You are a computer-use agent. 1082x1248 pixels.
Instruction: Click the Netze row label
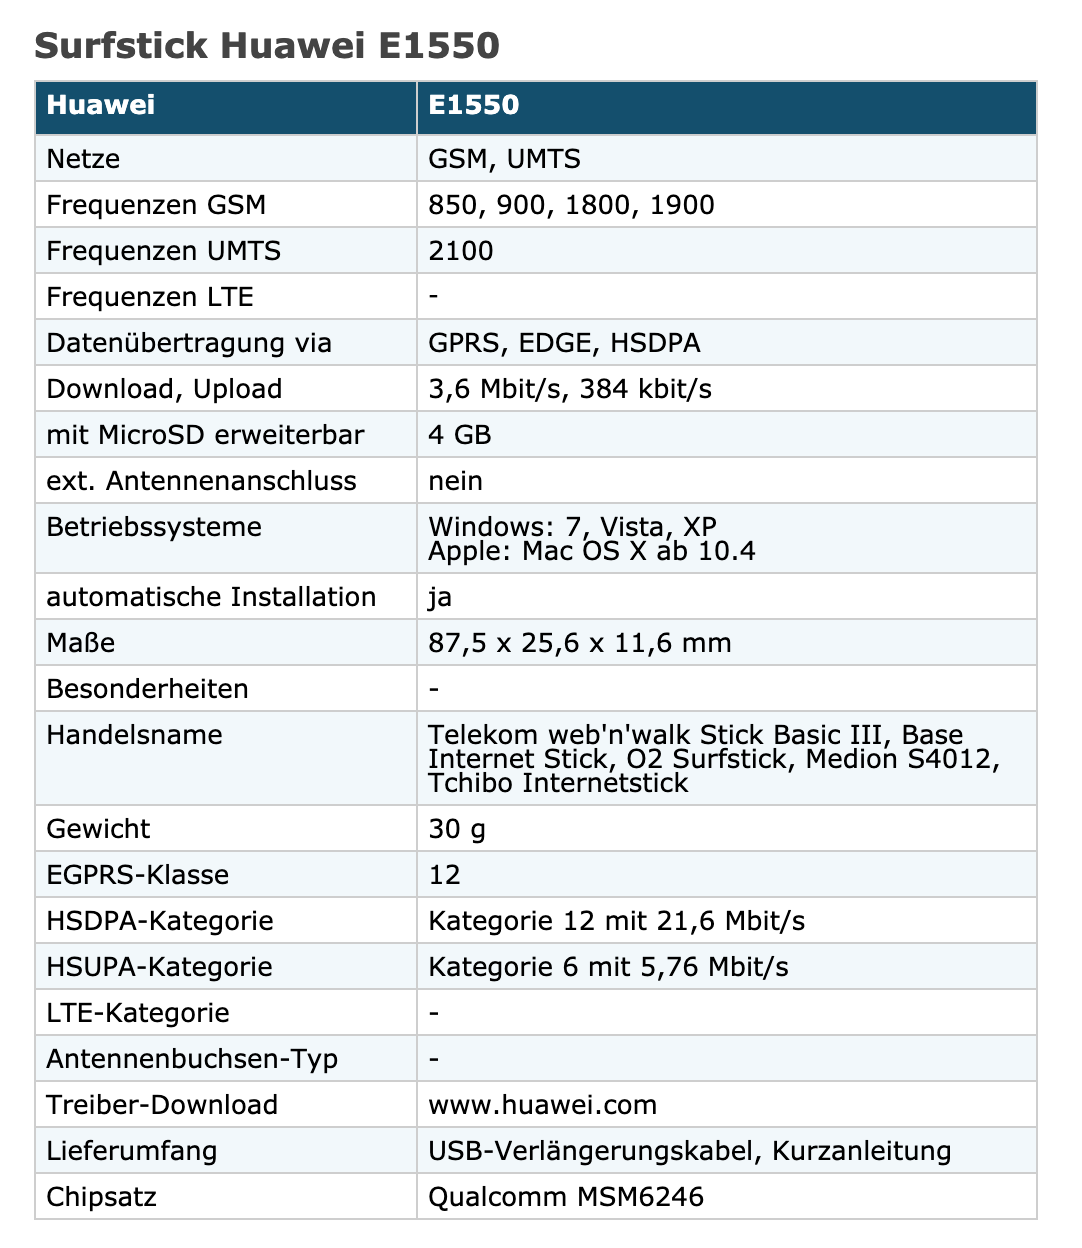[83, 159]
